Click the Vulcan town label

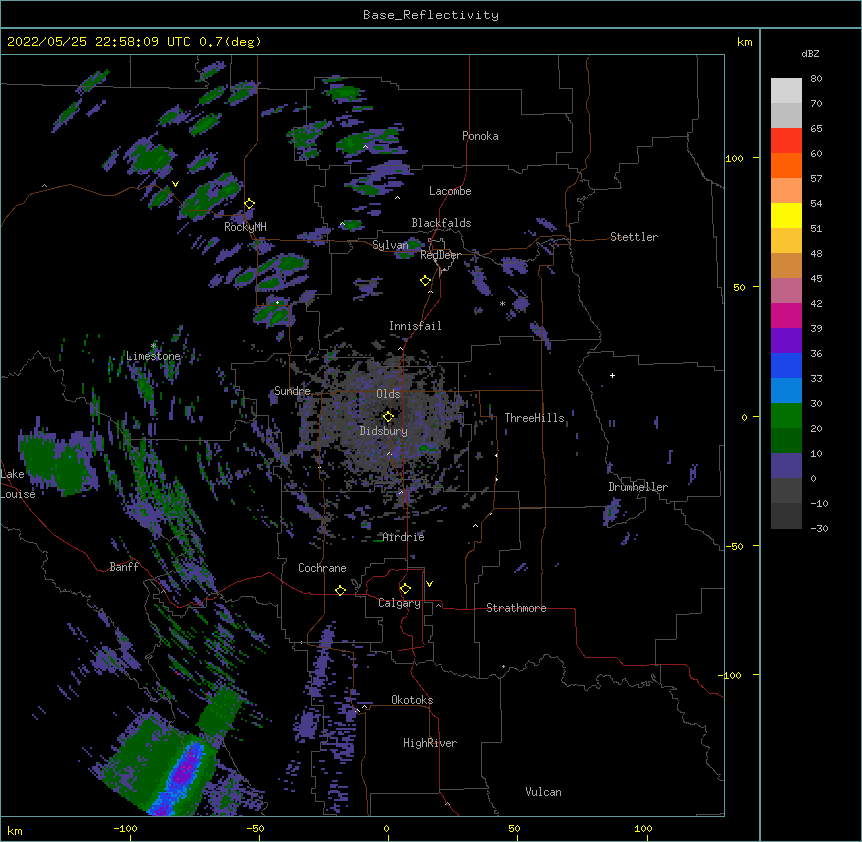click(543, 792)
